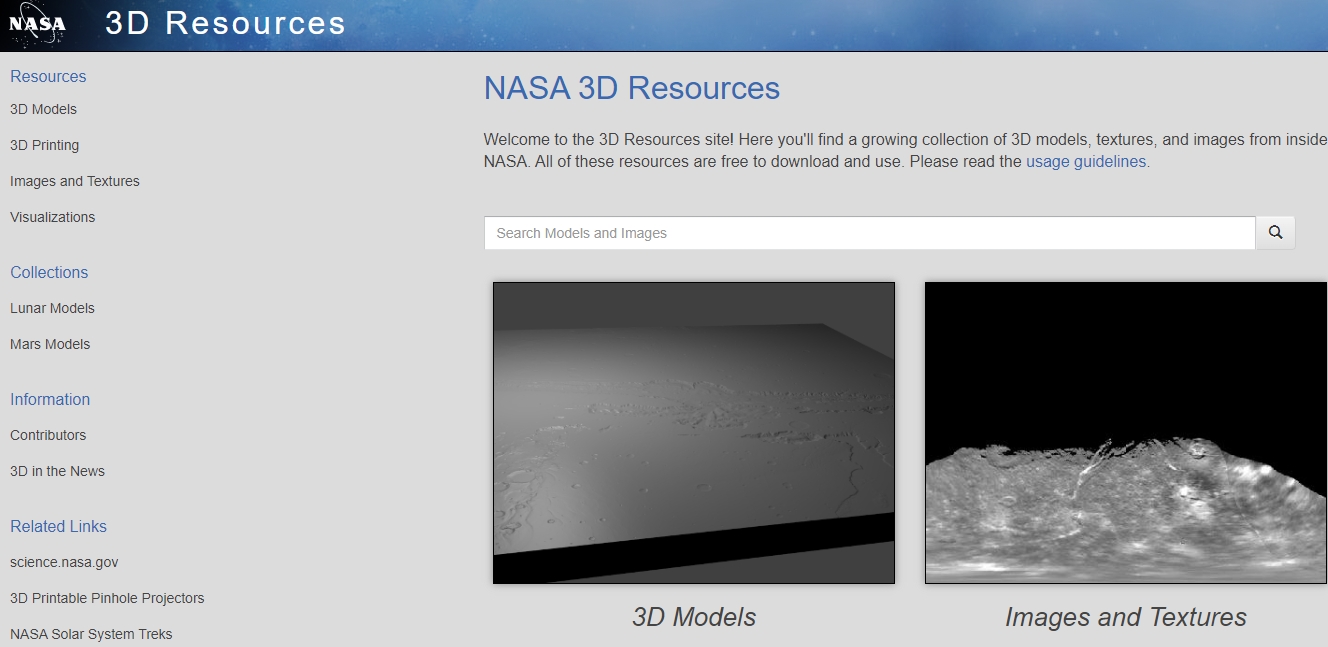The width and height of the screenshot is (1328, 647).
Task: Click the NASA 3D Resources heading
Action: (x=632, y=88)
